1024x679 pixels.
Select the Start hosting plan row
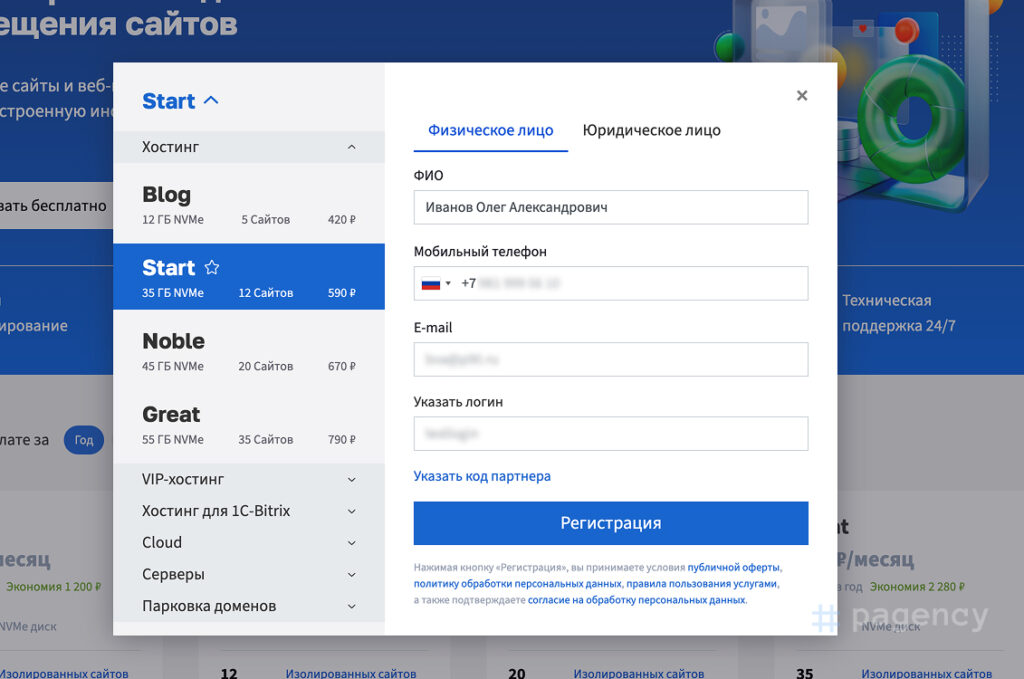click(x=249, y=277)
